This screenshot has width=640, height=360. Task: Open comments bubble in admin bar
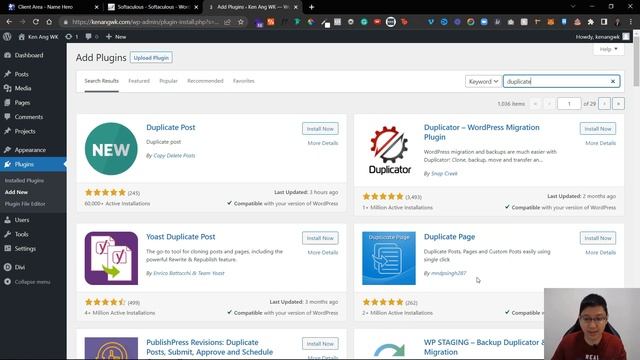tap(91, 37)
